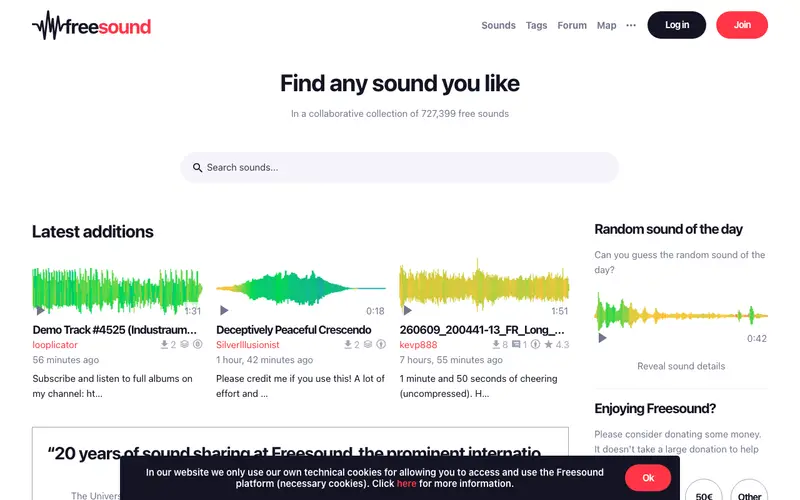Image resolution: width=800 pixels, height=500 pixels.
Task: Play the 260609_200441-13_FR_Long sound
Action: click(x=407, y=310)
